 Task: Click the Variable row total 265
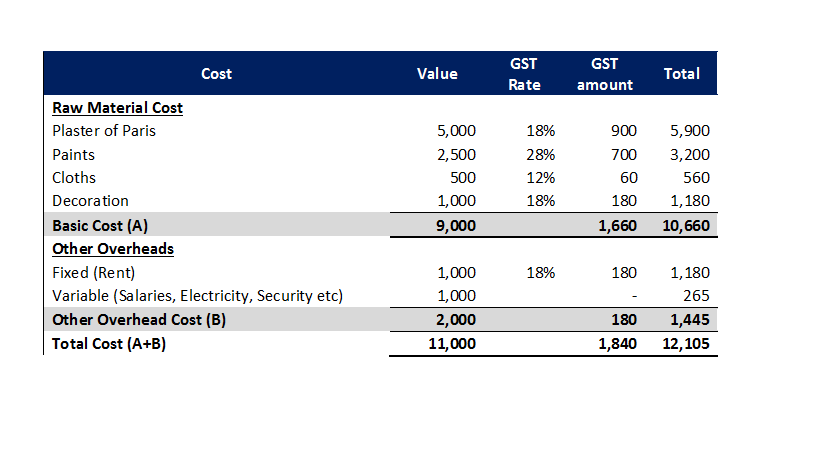697,295
